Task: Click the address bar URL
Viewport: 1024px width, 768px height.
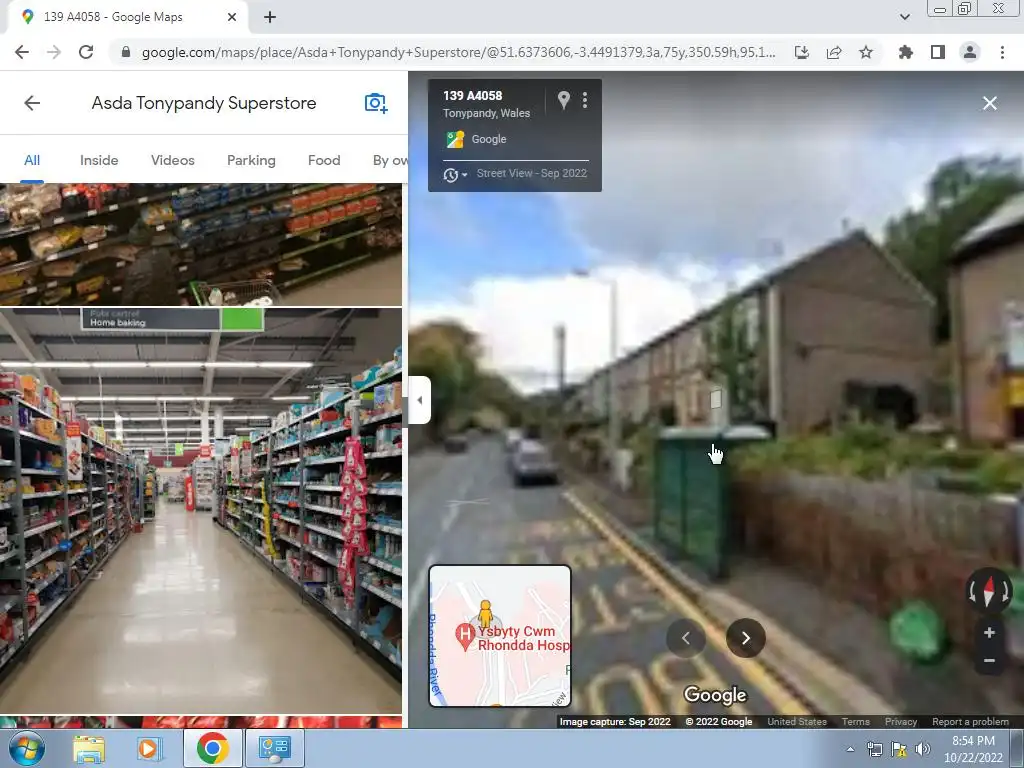Action: point(458,52)
